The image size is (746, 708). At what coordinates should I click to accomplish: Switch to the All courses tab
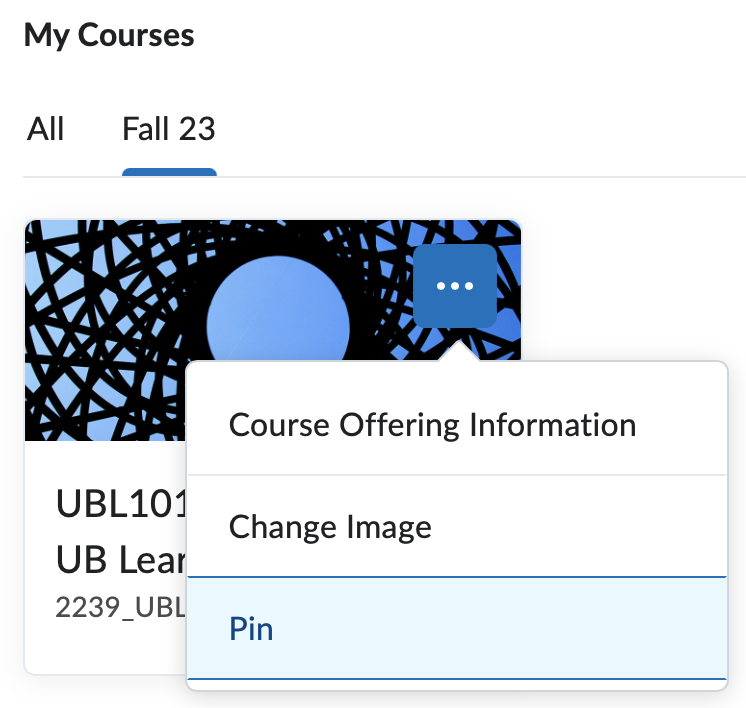[46, 129]
